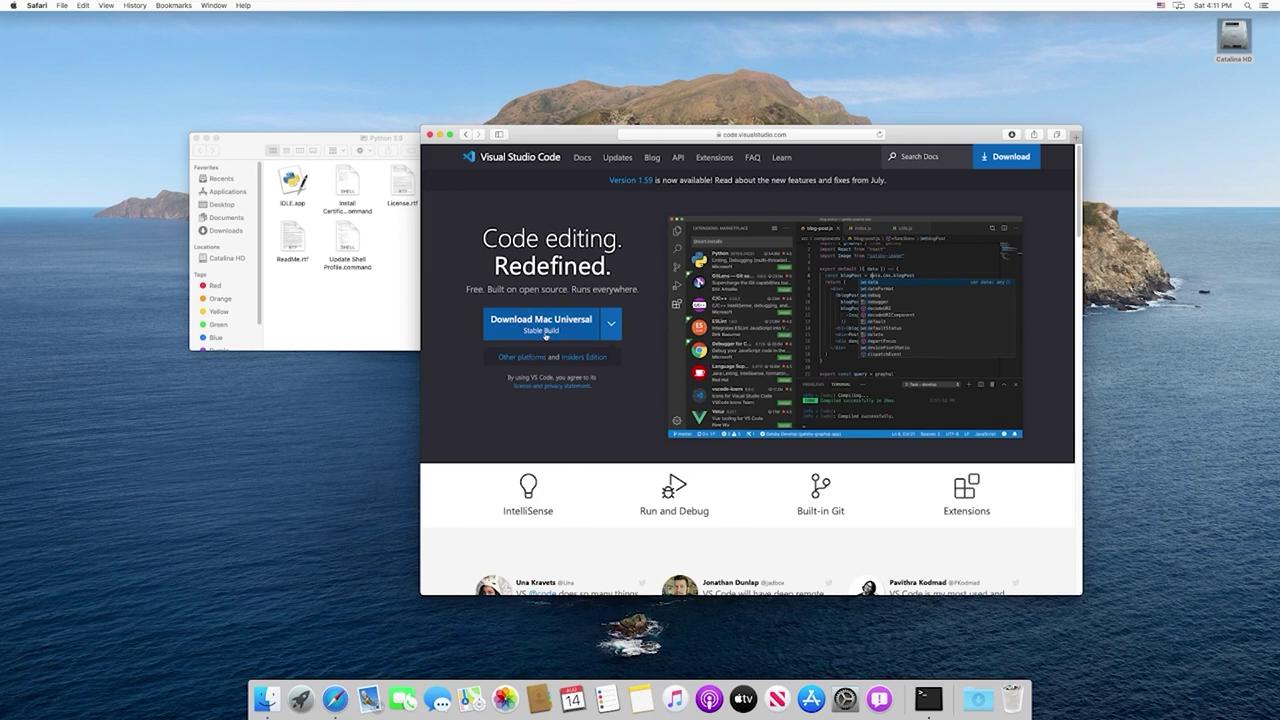
Task: Open Calendar from the Dock
Action: click(x=573, y=698)
